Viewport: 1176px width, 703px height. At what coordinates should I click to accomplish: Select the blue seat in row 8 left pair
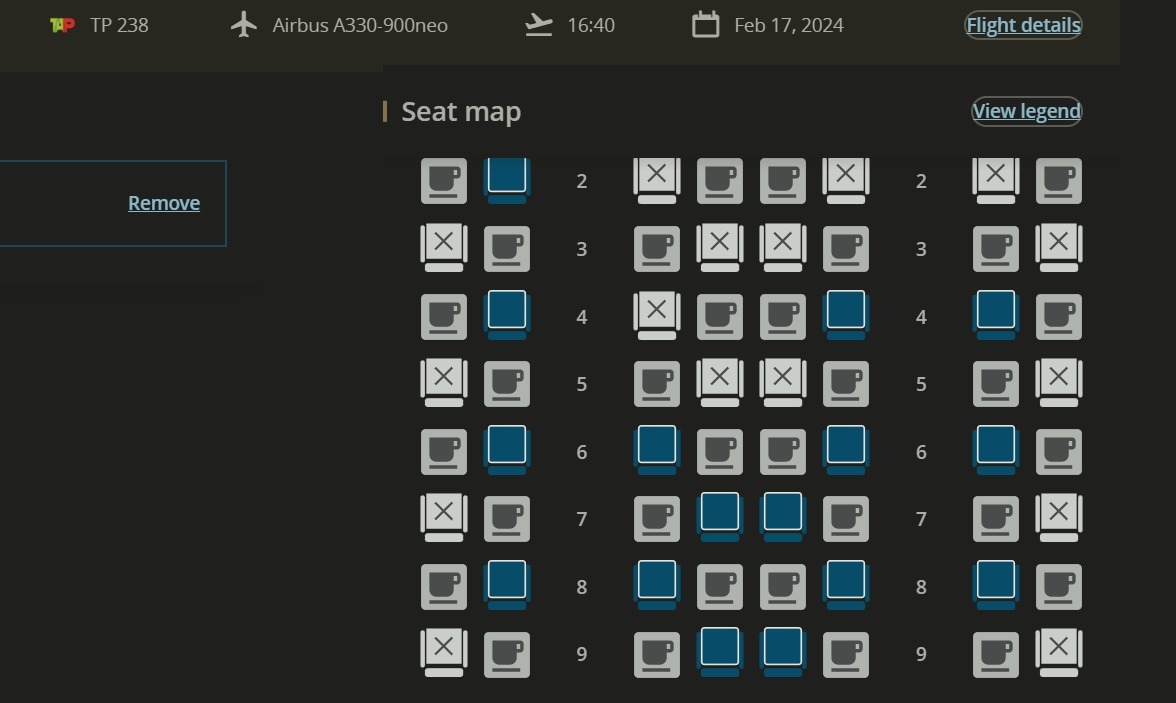coord(506,584)
